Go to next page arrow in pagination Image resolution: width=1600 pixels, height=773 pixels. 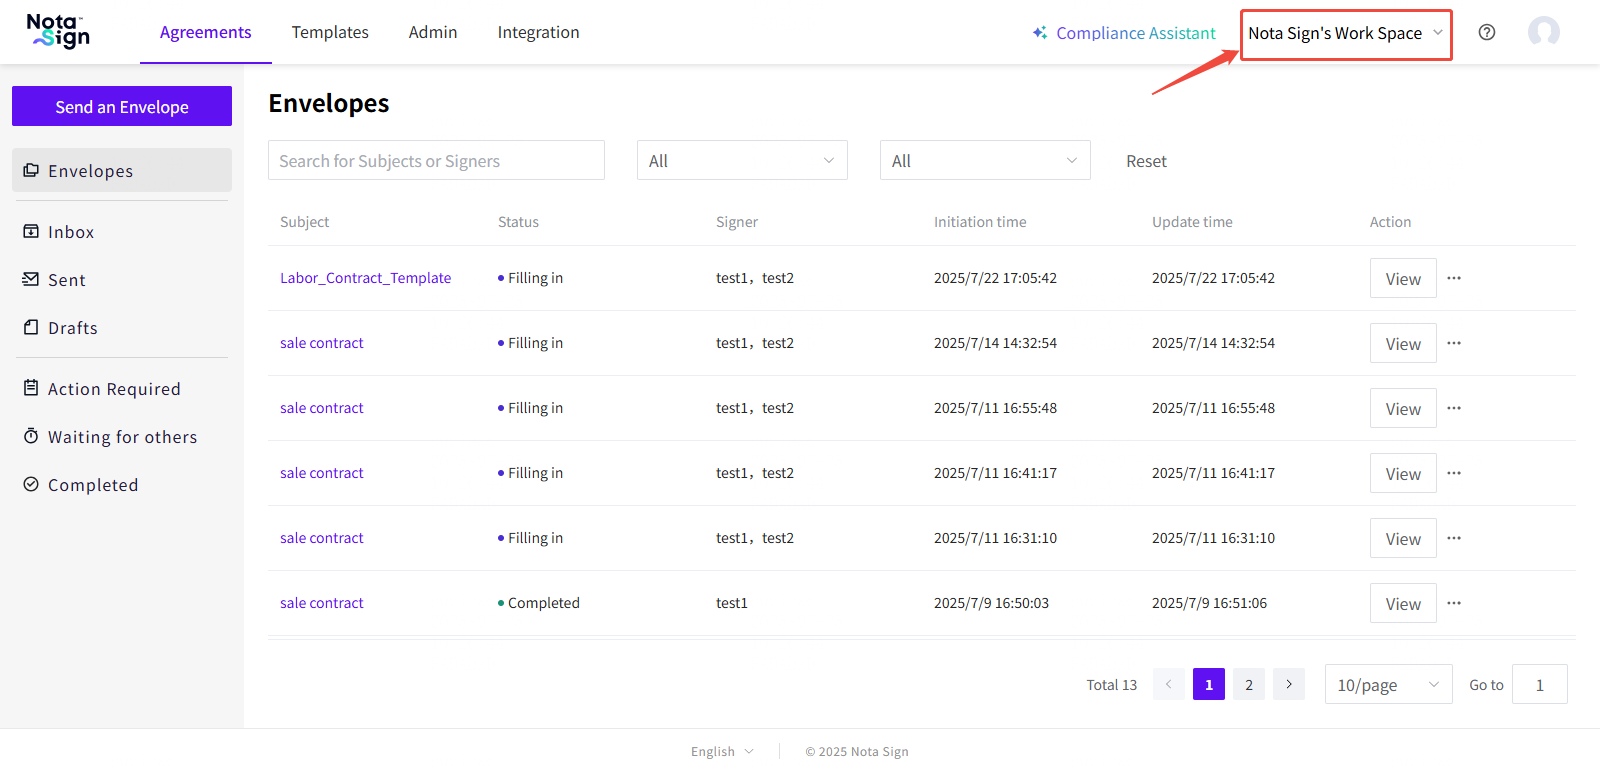click(x=1288, y=684)
